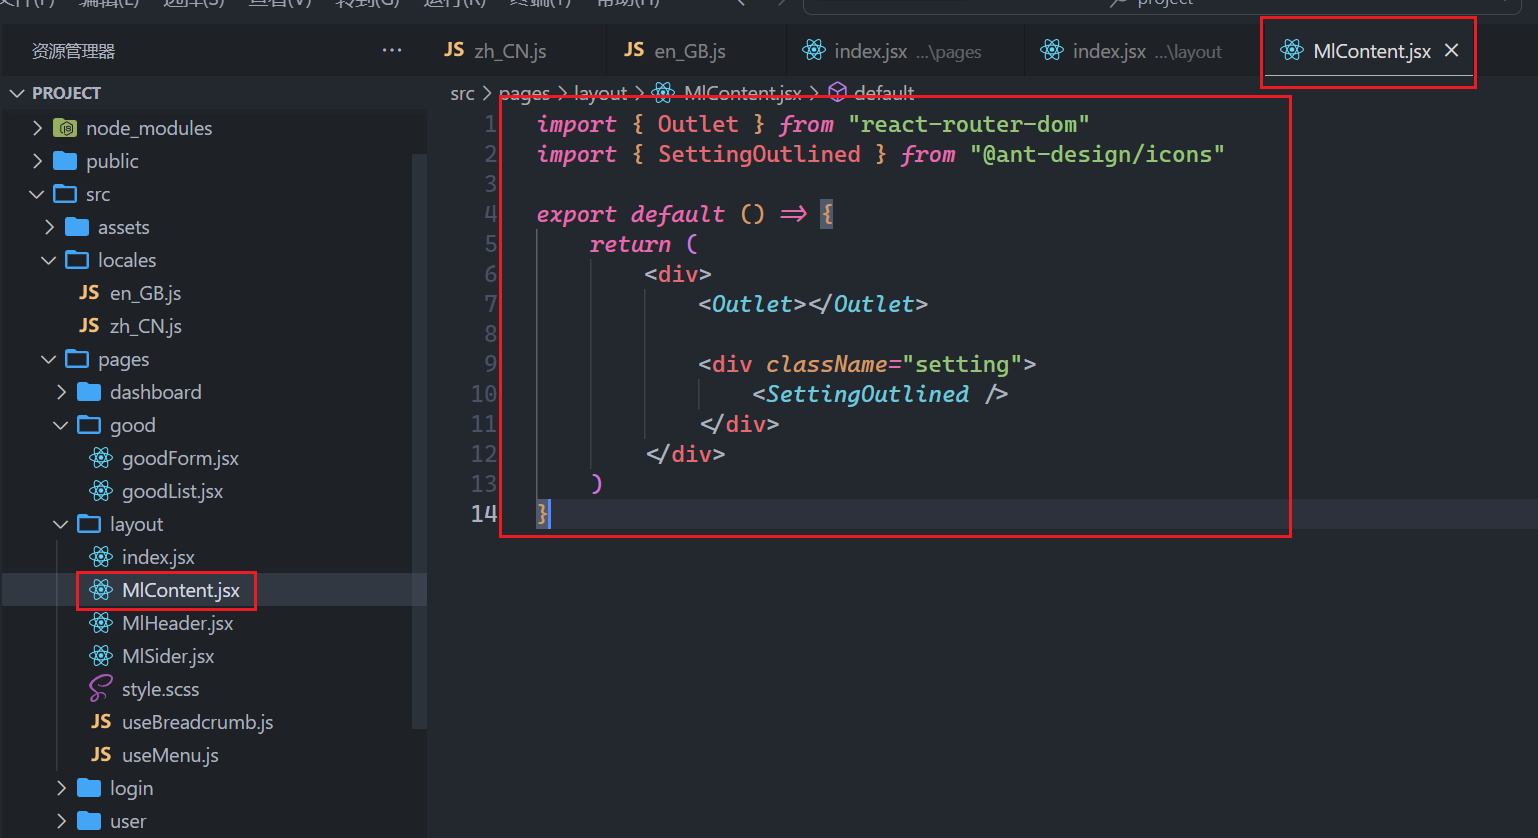Close the MlContent.jsx editor tab
This screenshot has height=838, width=1538.
click(1452, 50)
